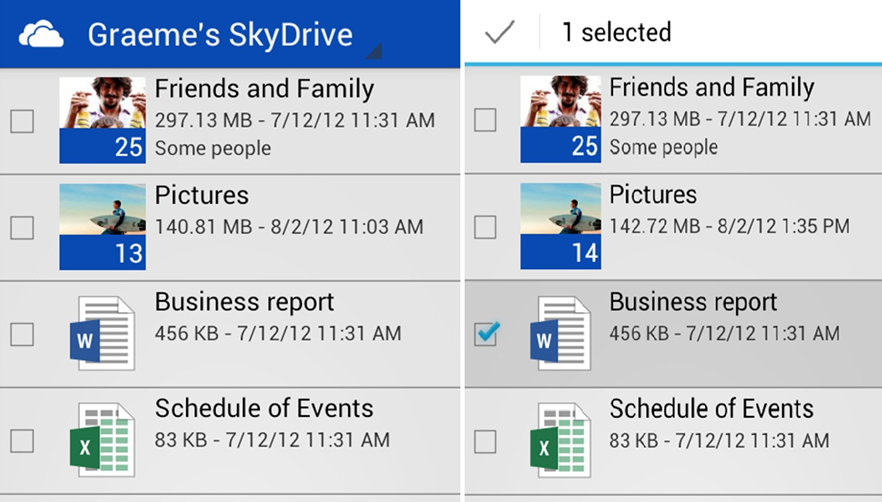Check Business report box in left panel

22,334
